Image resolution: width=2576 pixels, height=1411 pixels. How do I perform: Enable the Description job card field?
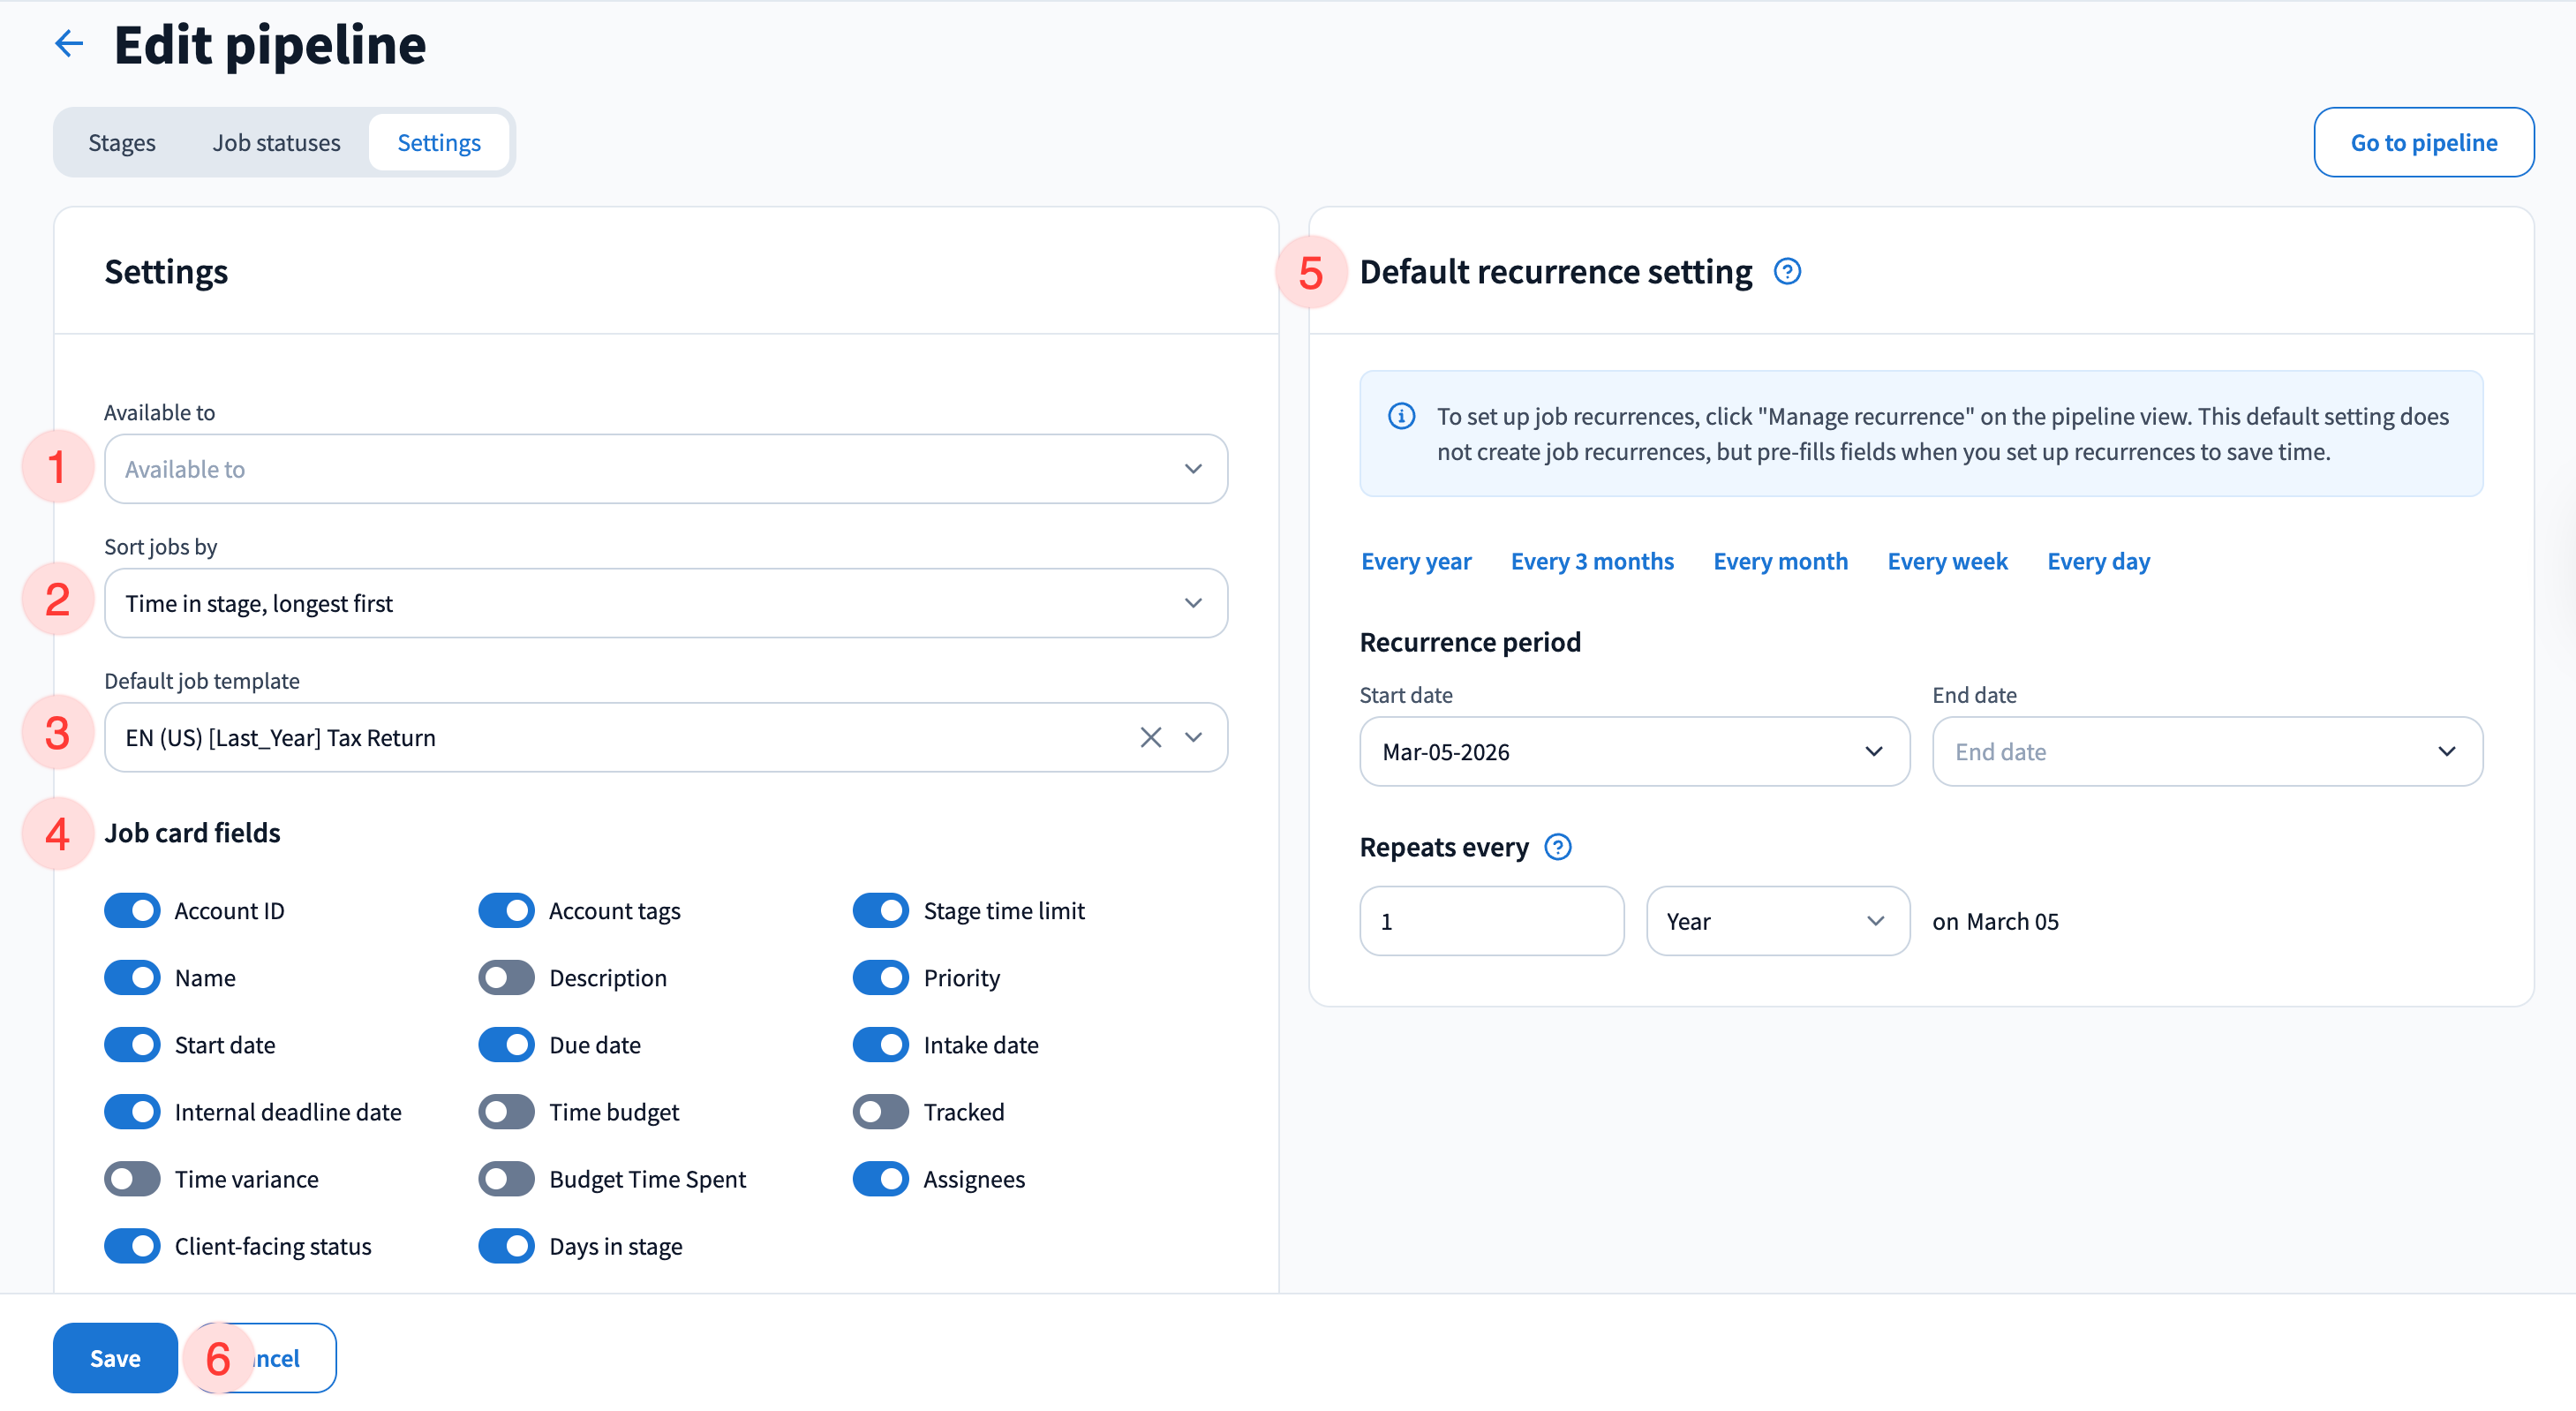[x=506, y=977]
